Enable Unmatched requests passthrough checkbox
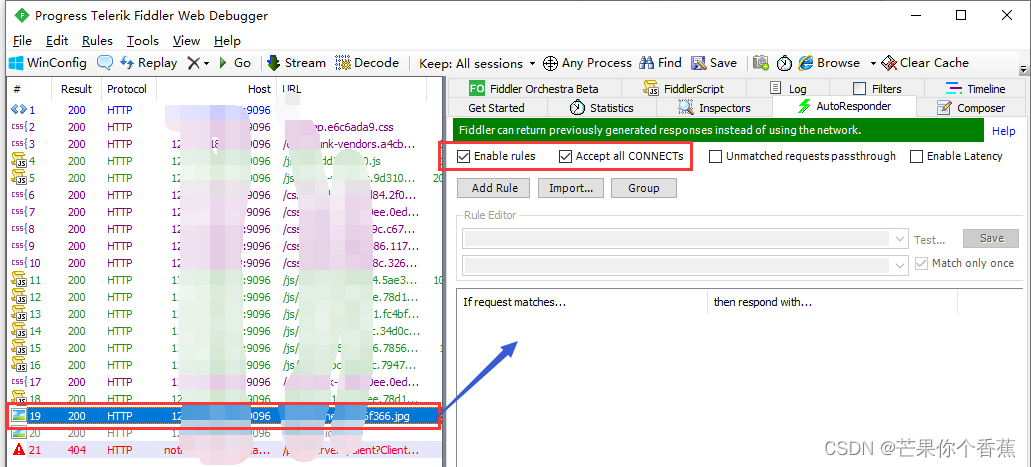Viewport: 1031px width, 467px height. pyautogui.click(x=715, y=157)
